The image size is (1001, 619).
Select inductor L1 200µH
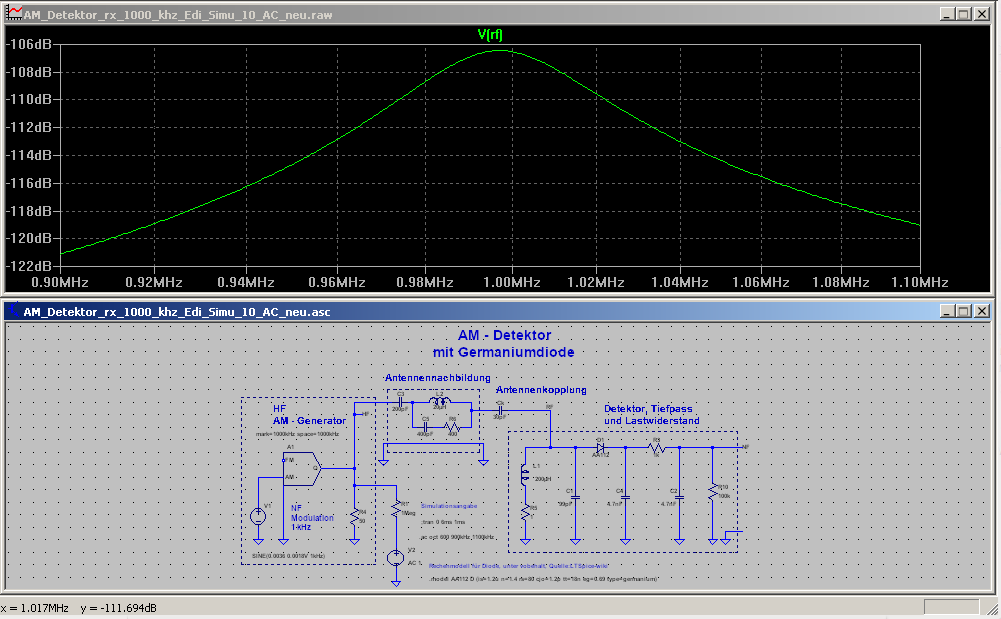[525, 476]
